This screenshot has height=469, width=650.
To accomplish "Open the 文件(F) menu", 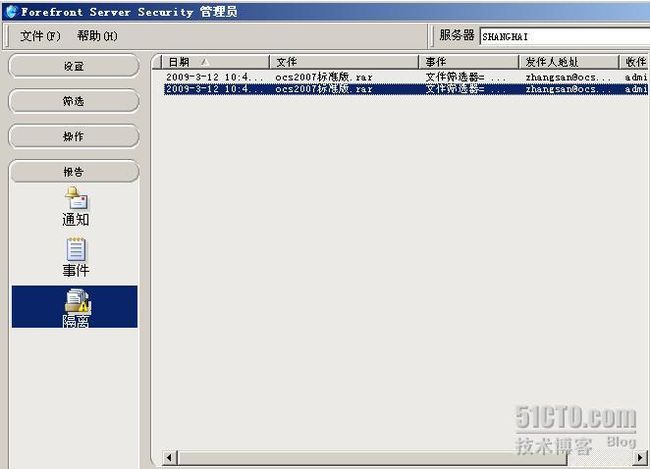I will click(40, 36).
